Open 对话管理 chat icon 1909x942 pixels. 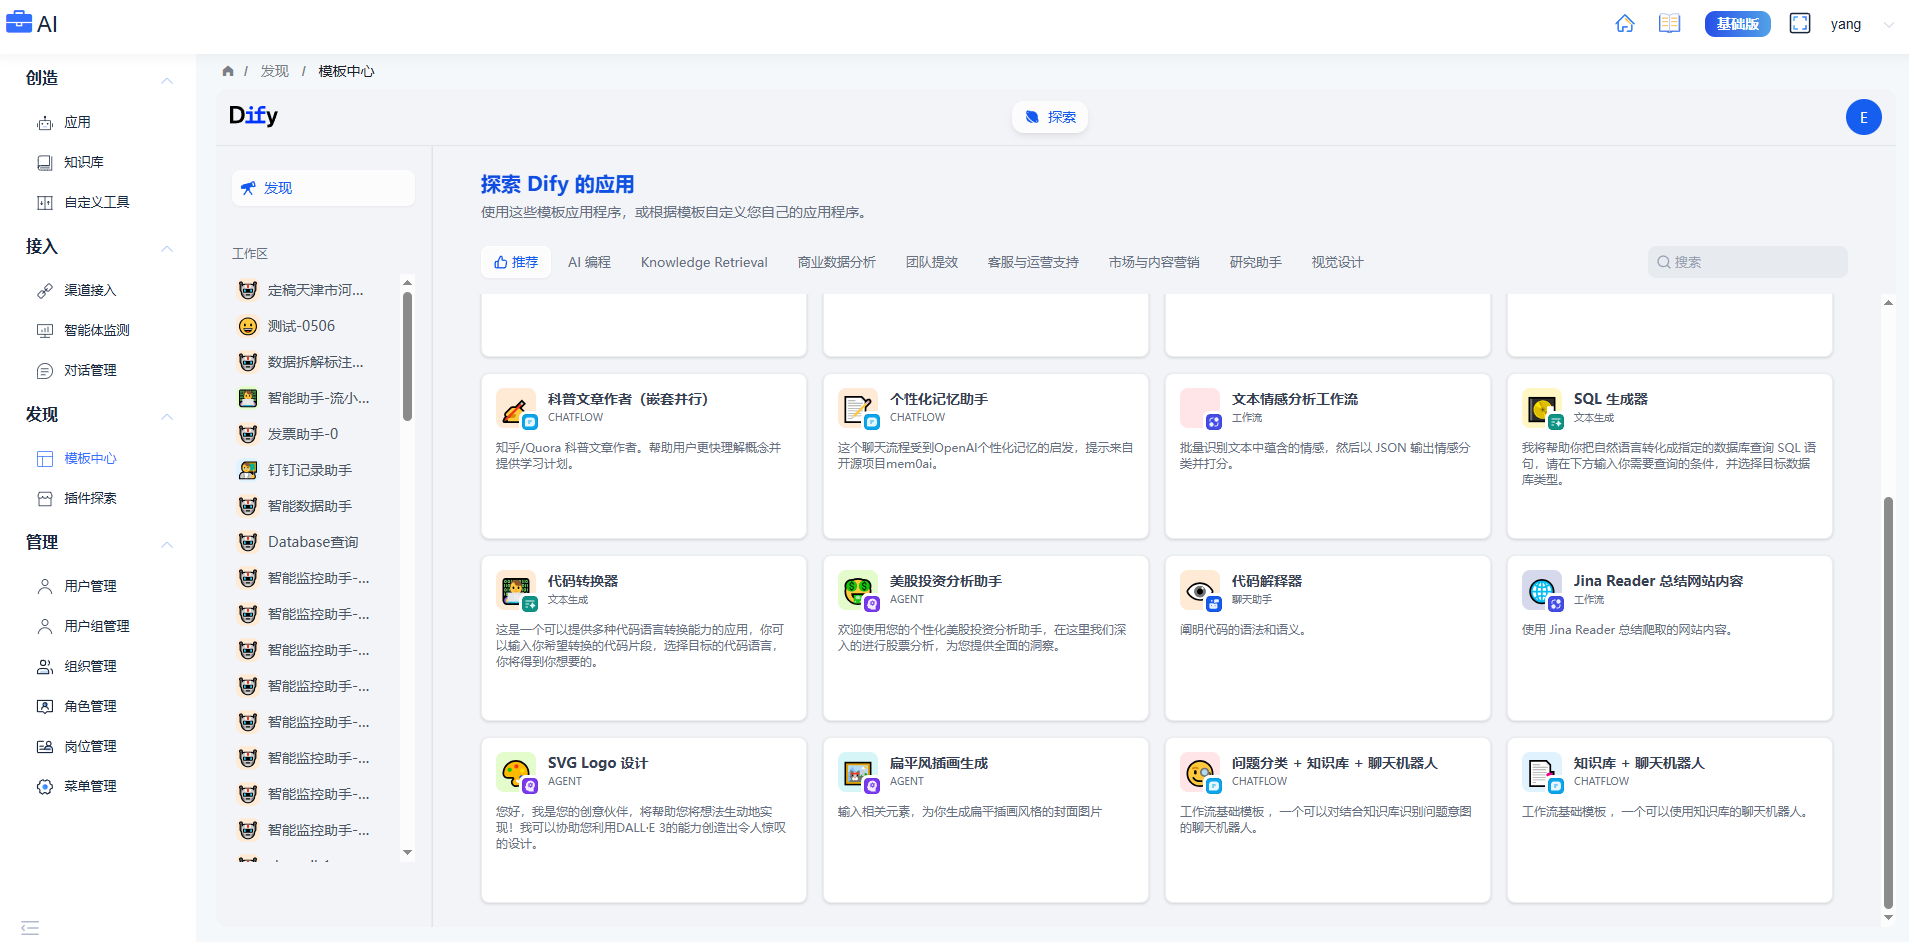click(45, 370)
